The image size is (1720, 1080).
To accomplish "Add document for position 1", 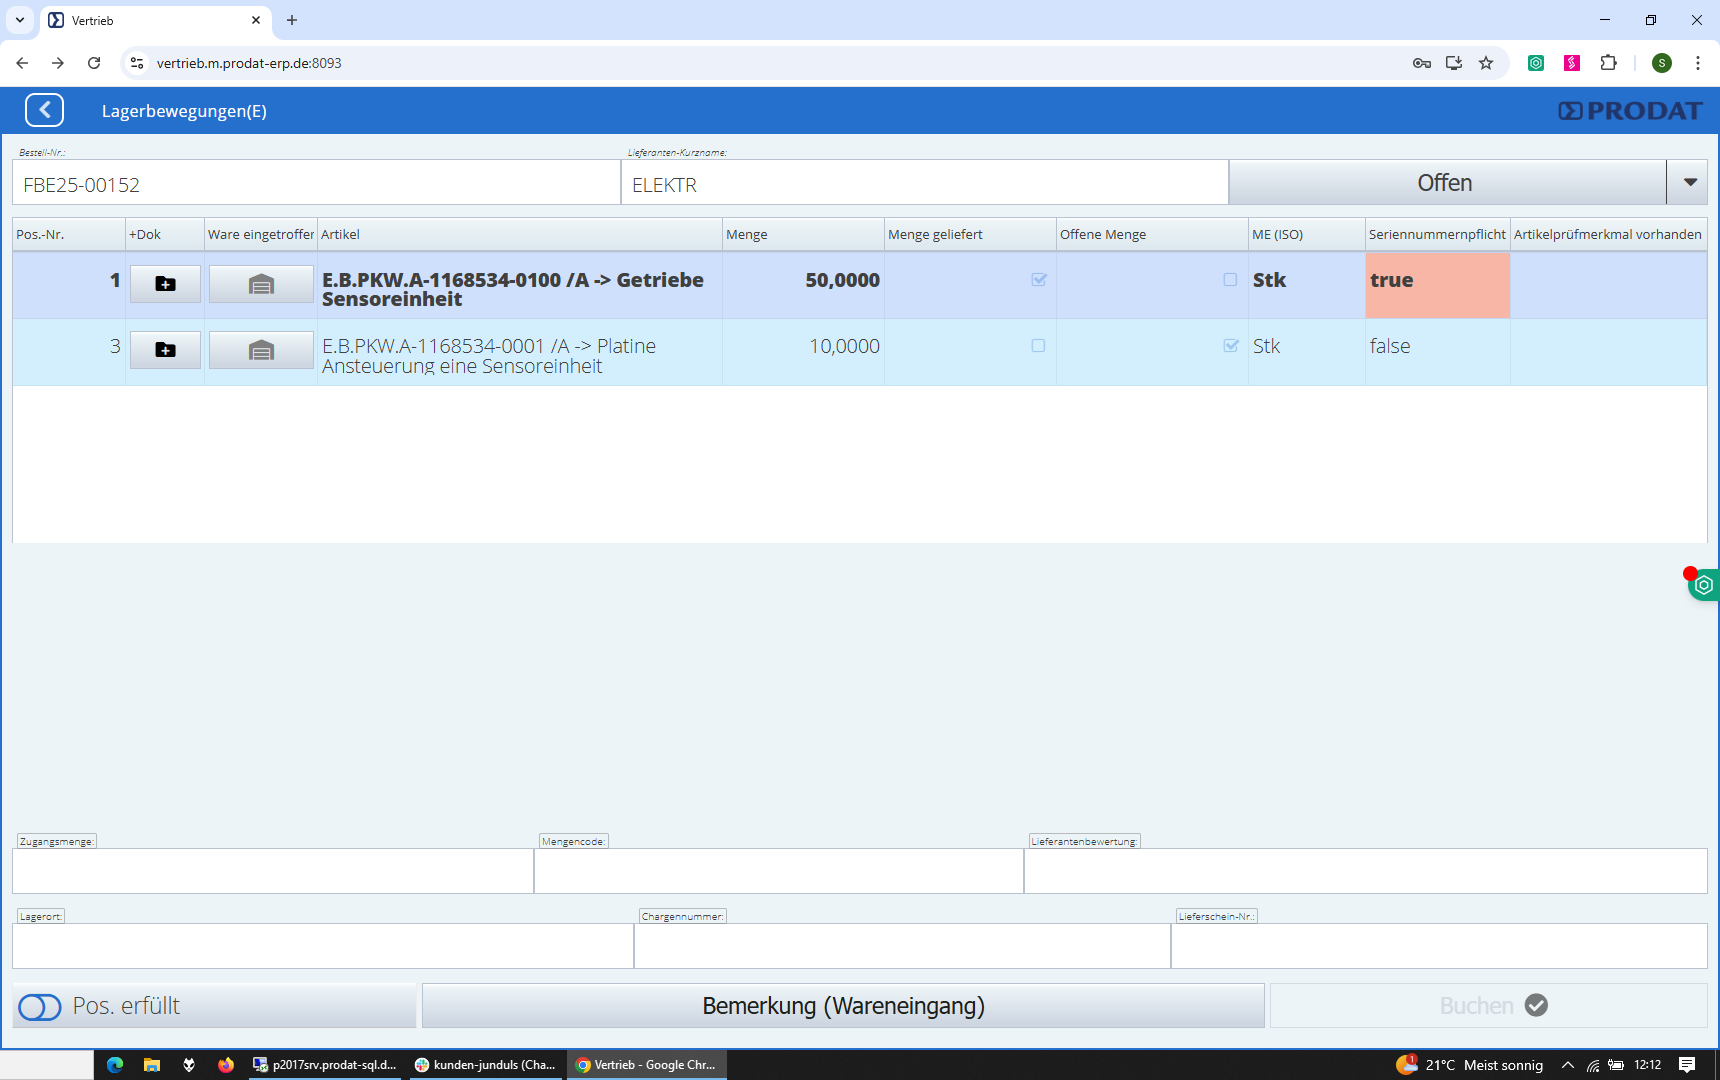I will click(x=165, y=284).
